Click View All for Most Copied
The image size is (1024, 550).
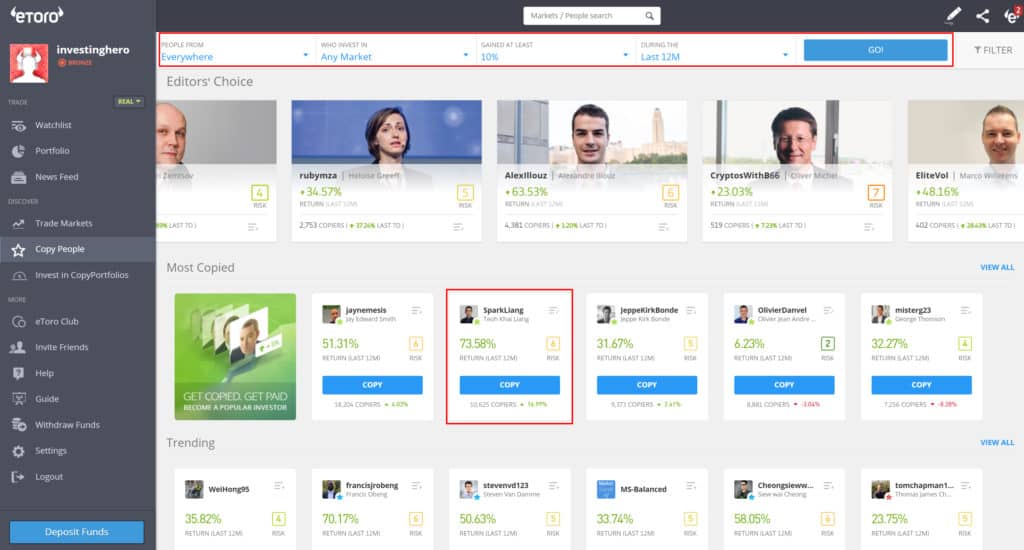tap(997, 267)
